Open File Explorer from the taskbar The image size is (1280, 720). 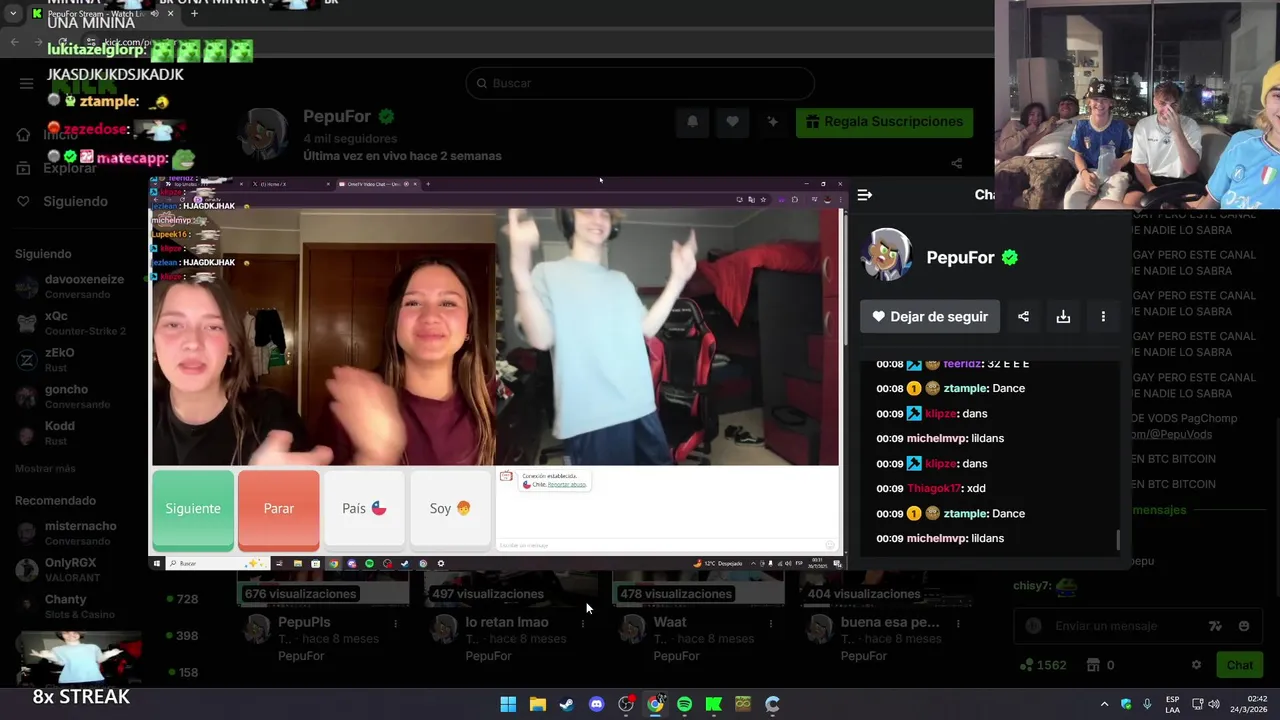click(537, 704)
